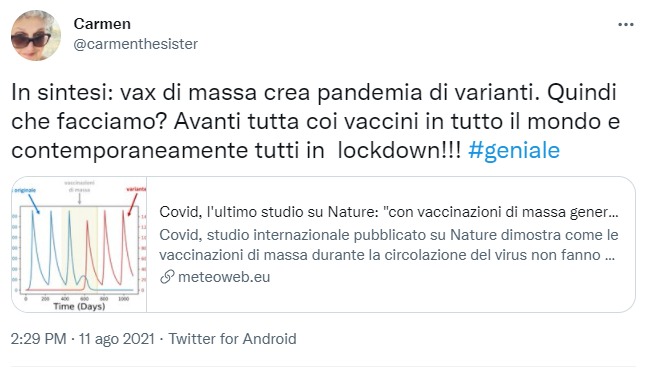Click card description about studio internazionale
649x370 pixels.
click(389, 245)
